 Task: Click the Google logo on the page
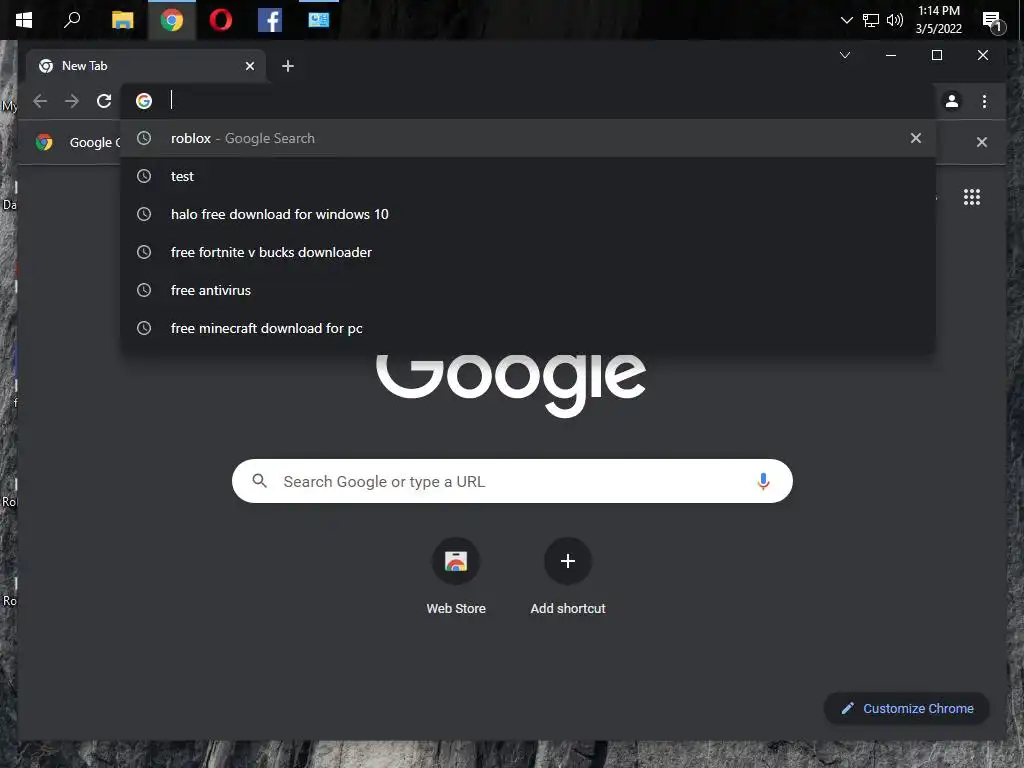(x=511, y=385)
